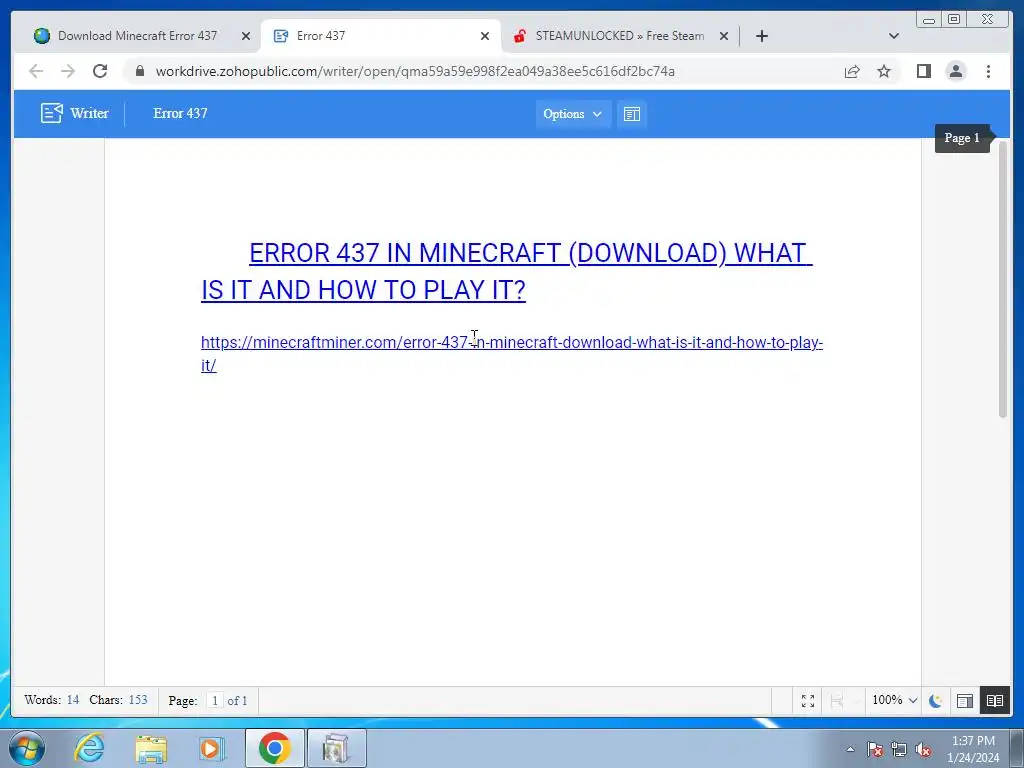Open the Zoho Writer logo icon
Image resolution: width=1024 pixels, height=768 pixels.
pos(52,113)
